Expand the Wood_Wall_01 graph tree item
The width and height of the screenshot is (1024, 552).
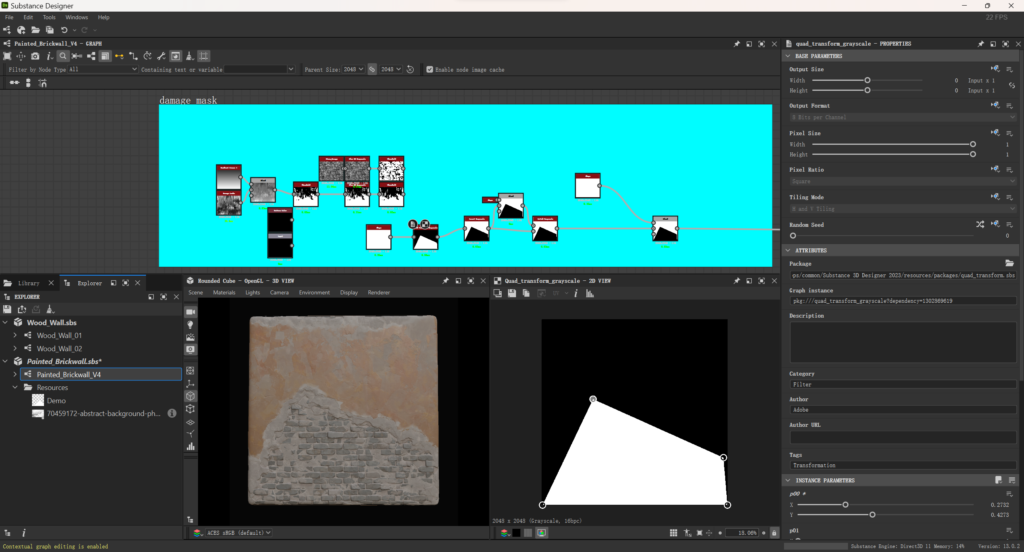[15, 335]
